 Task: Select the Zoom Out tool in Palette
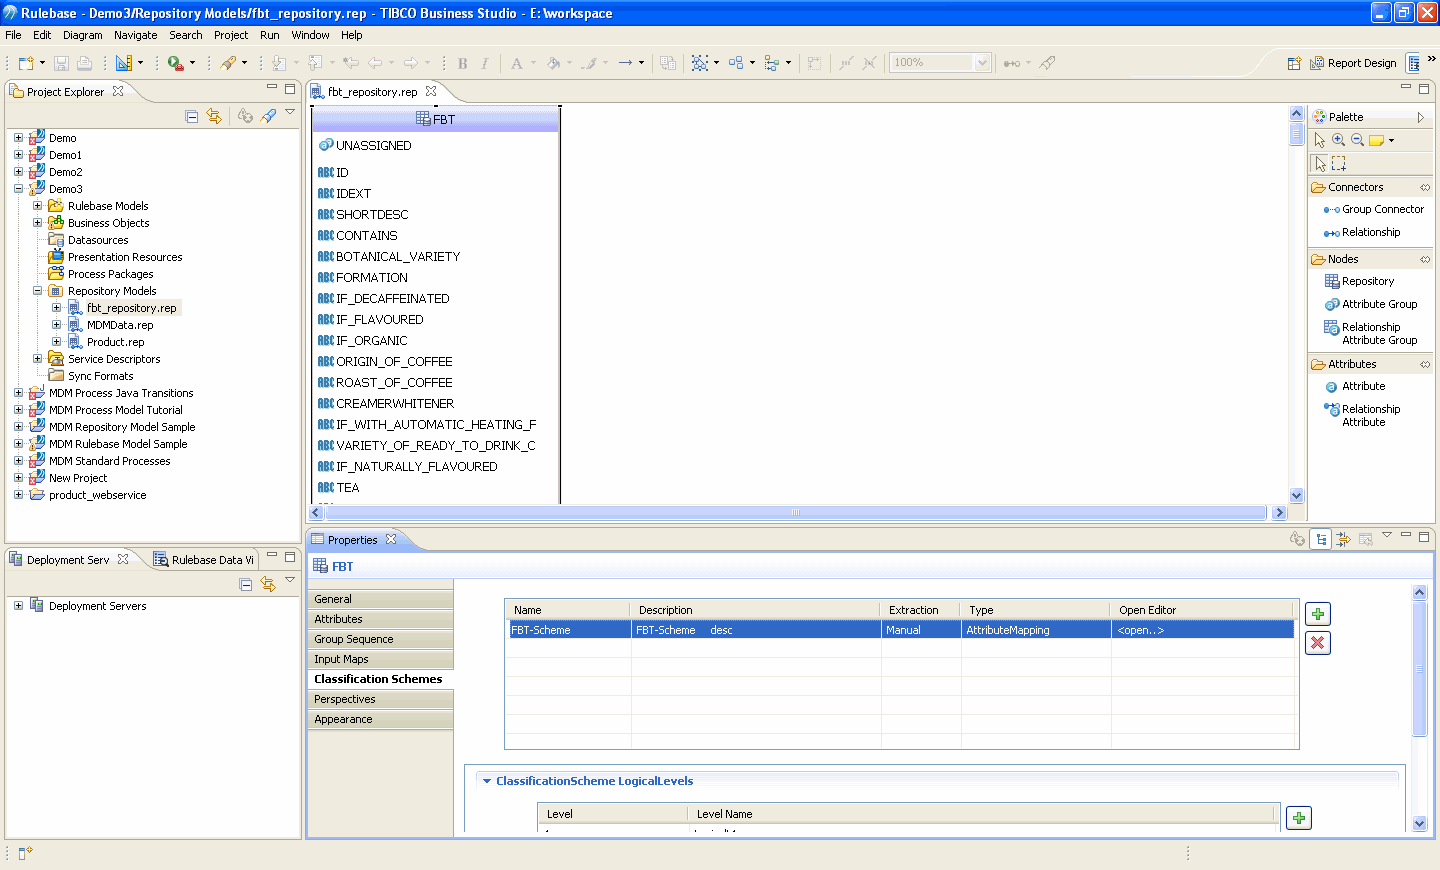(1357, 140)
